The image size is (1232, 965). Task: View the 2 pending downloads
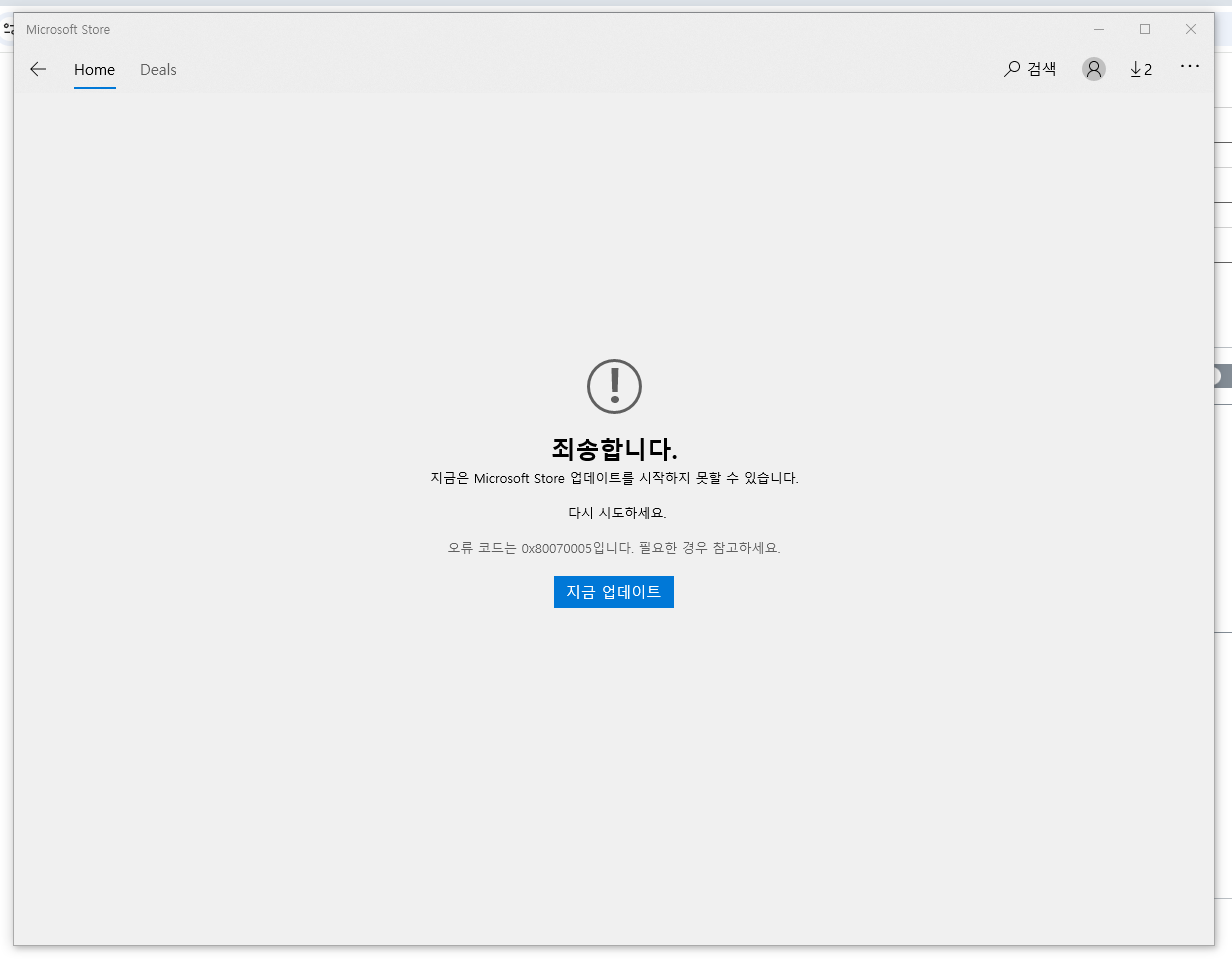1141,69
